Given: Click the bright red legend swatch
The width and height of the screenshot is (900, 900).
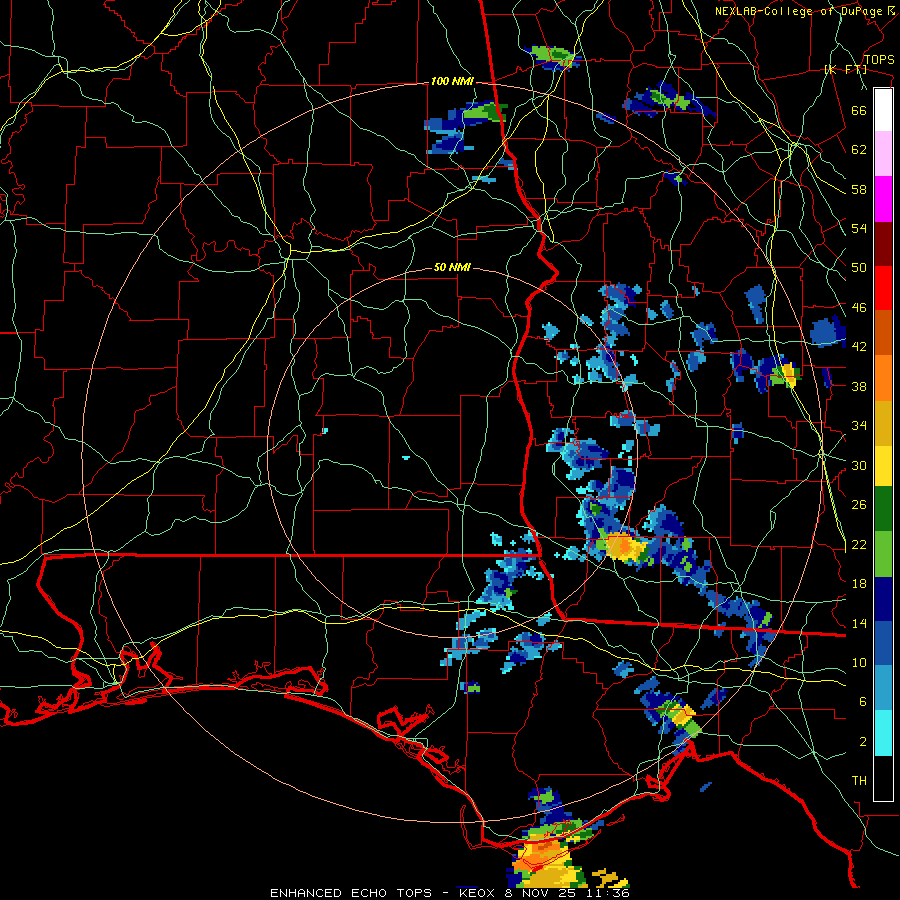Looking at the screenshot, I should (x=883, y=288).
